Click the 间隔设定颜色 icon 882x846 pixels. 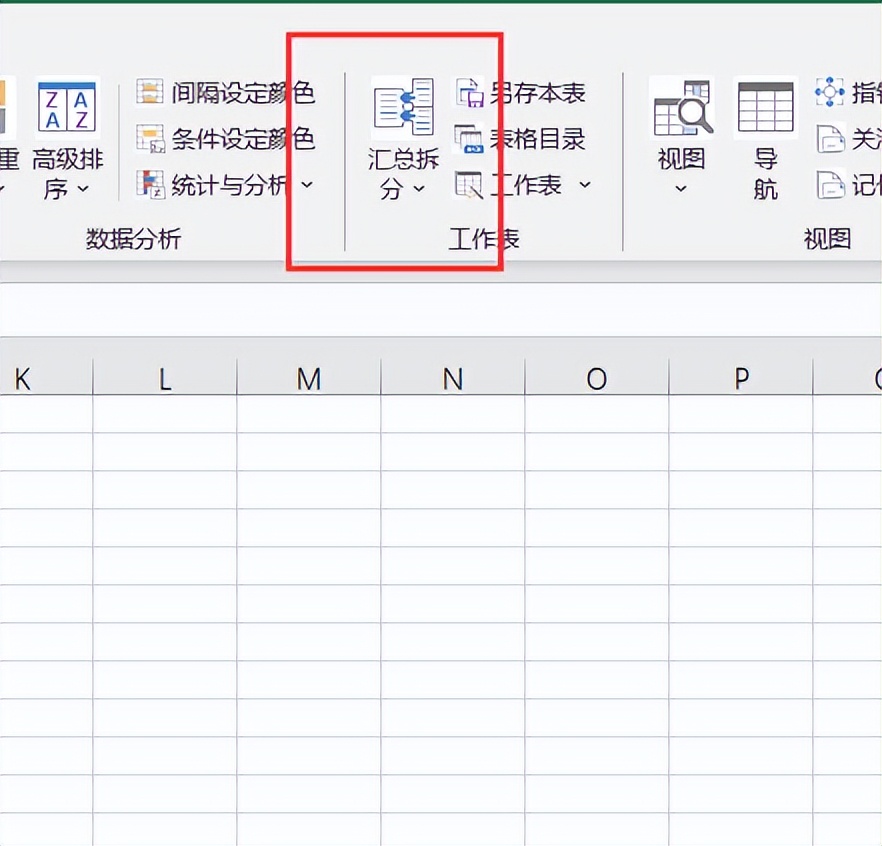150,93
